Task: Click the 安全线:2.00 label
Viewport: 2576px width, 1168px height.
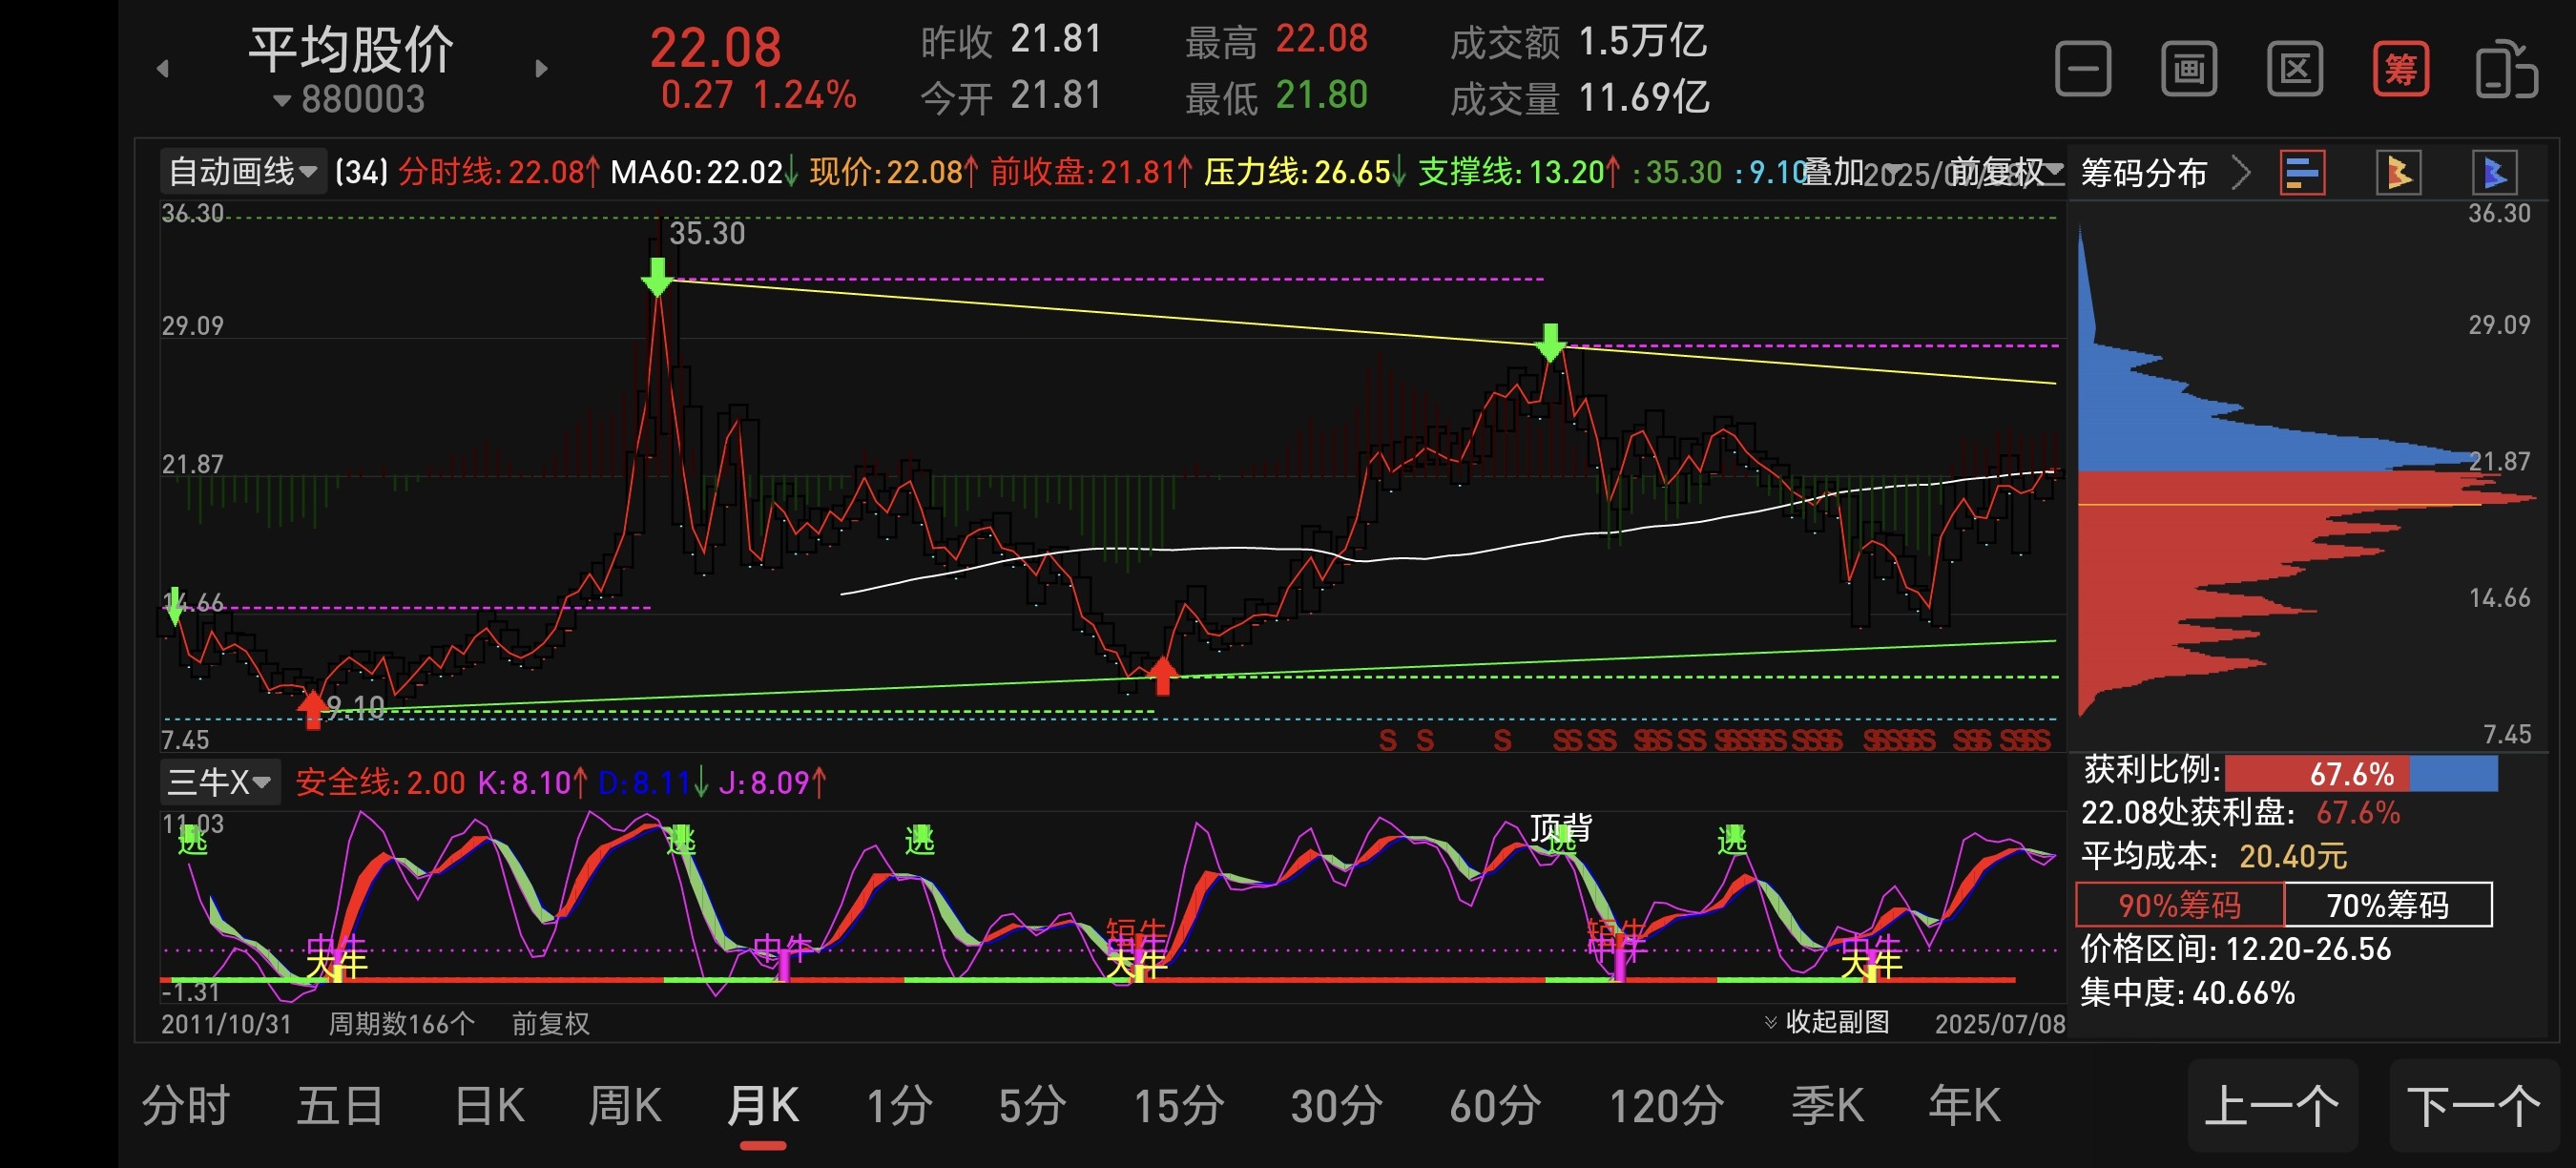Action: click(381, 782)
